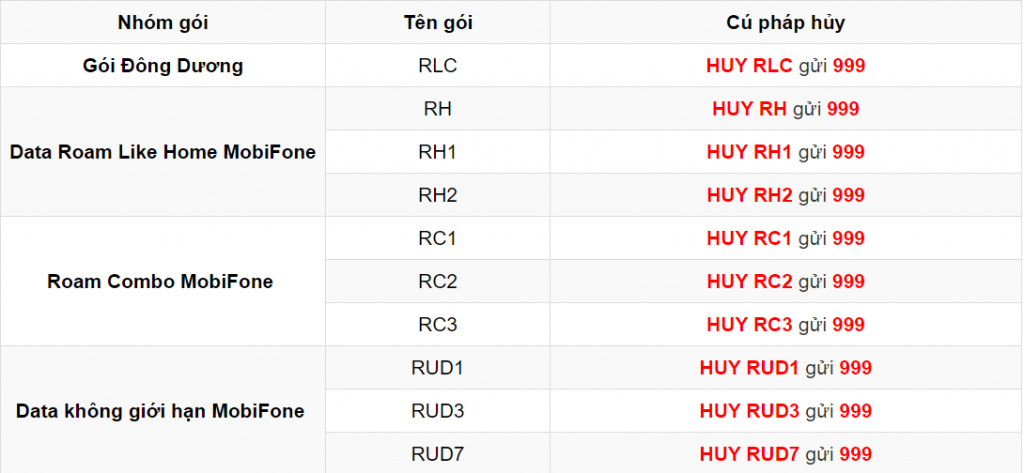The height and width of the screenshot is (473, 1024).
Task: Click the RUD3 package name
Action: pos(438,410)
